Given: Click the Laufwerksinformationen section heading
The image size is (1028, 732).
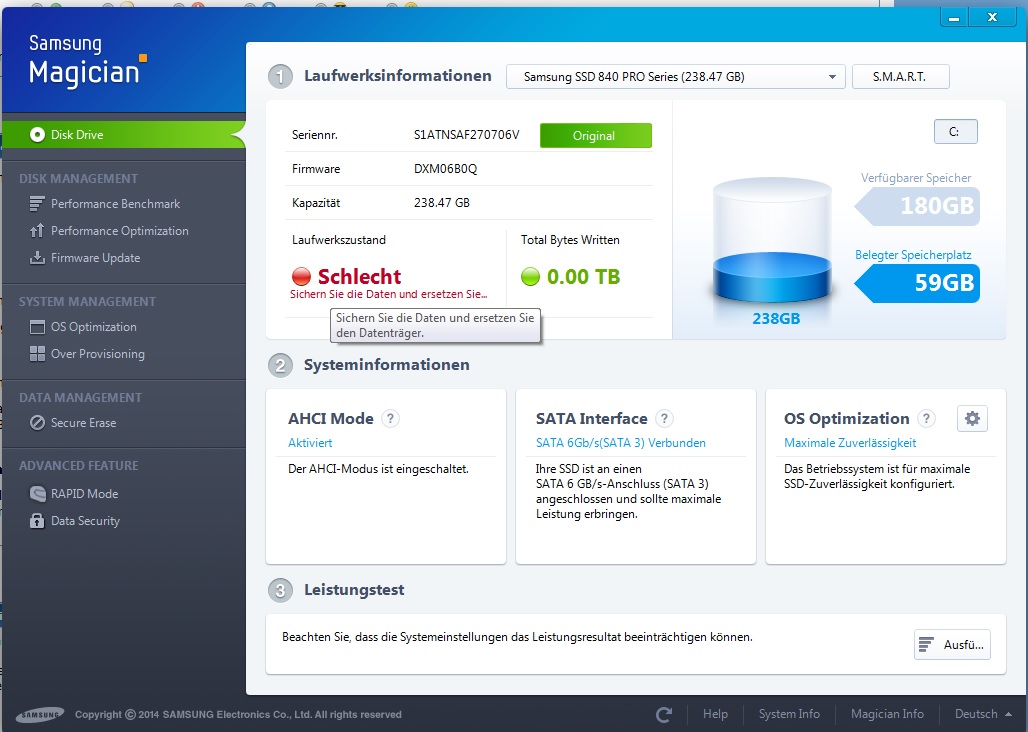Looking at the screenshot, I should (397, 76).
